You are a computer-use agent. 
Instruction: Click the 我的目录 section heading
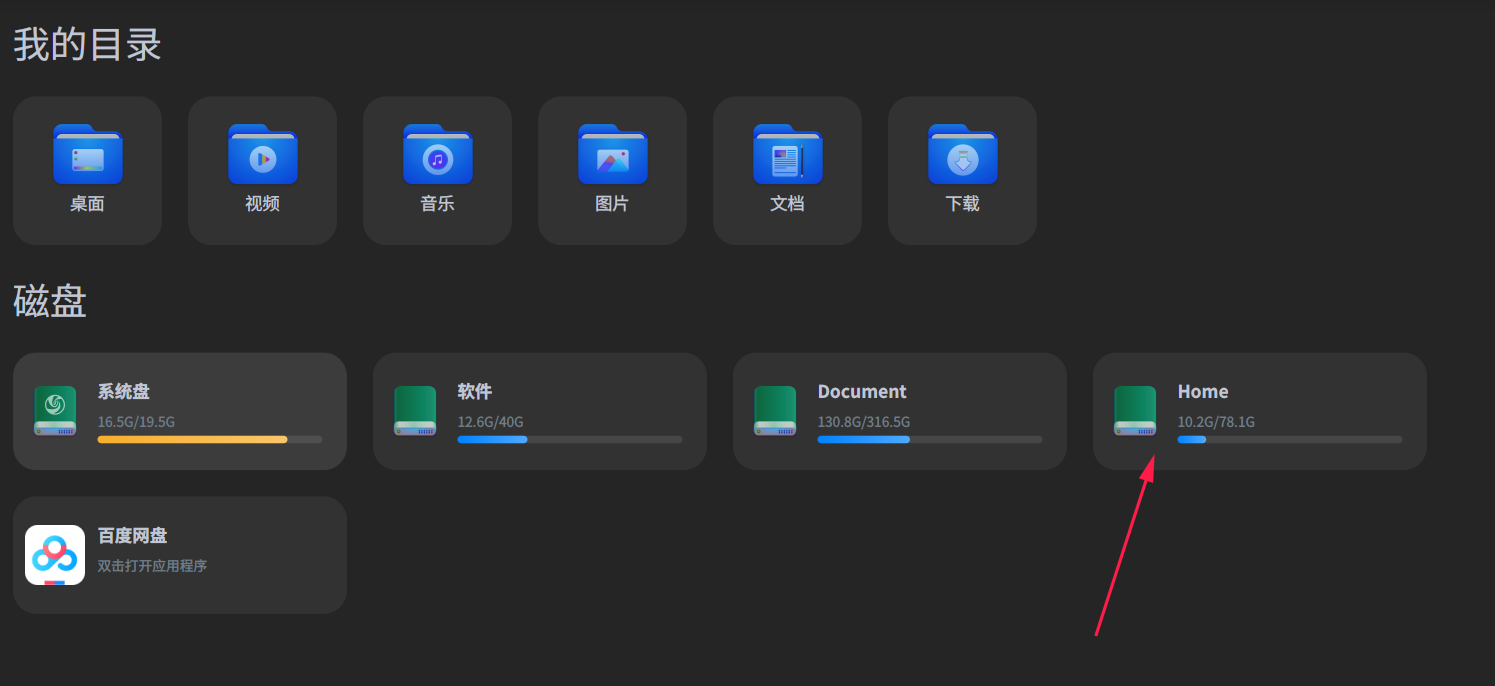point(88,45)
